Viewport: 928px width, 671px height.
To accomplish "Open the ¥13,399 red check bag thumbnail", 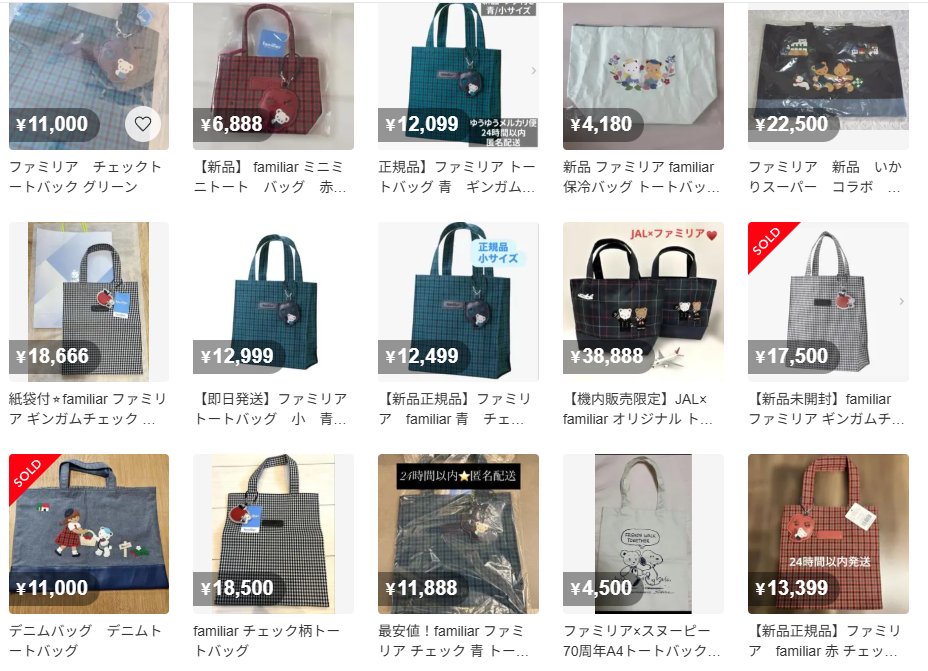I will [x=828, y=534].
